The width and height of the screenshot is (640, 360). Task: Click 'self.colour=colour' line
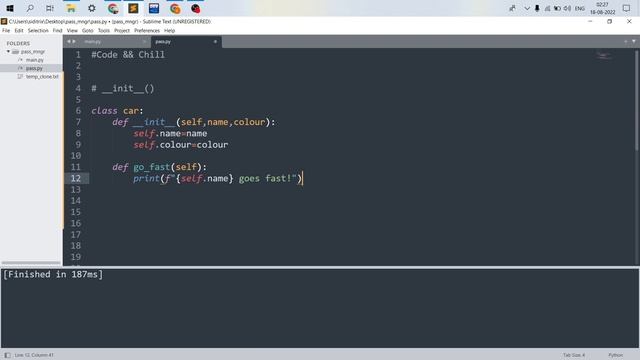point(181,144)
